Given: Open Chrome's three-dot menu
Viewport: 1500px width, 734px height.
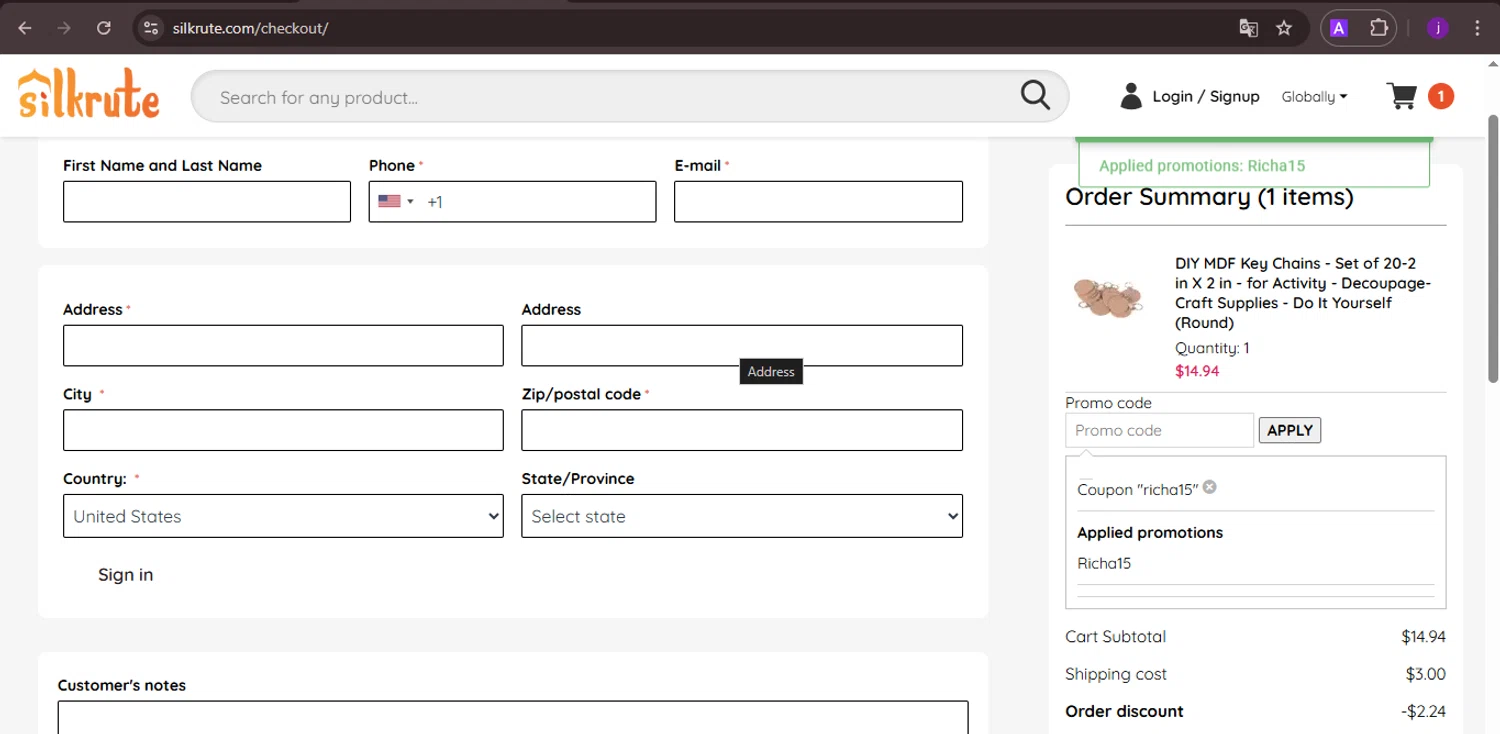Looking at the screenshot, I should click(x=1478, y=28).
